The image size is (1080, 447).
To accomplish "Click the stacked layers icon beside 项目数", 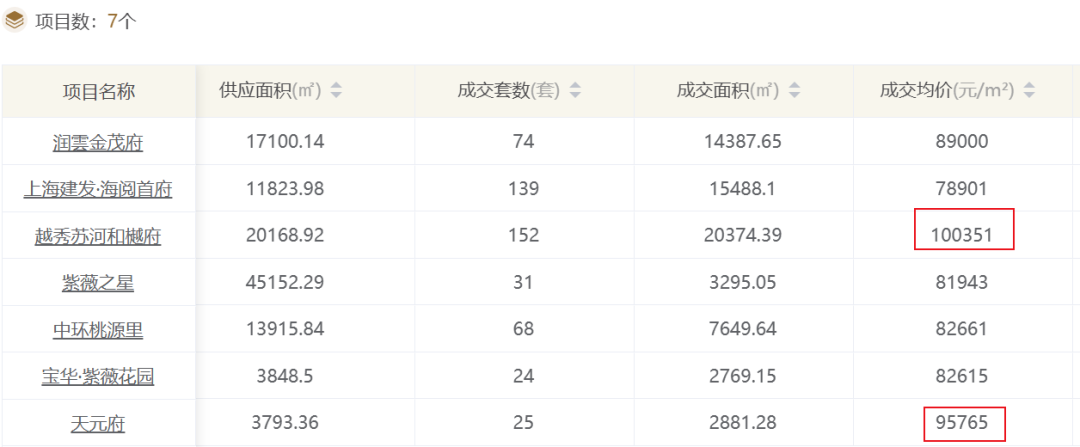I will [14, 21].
